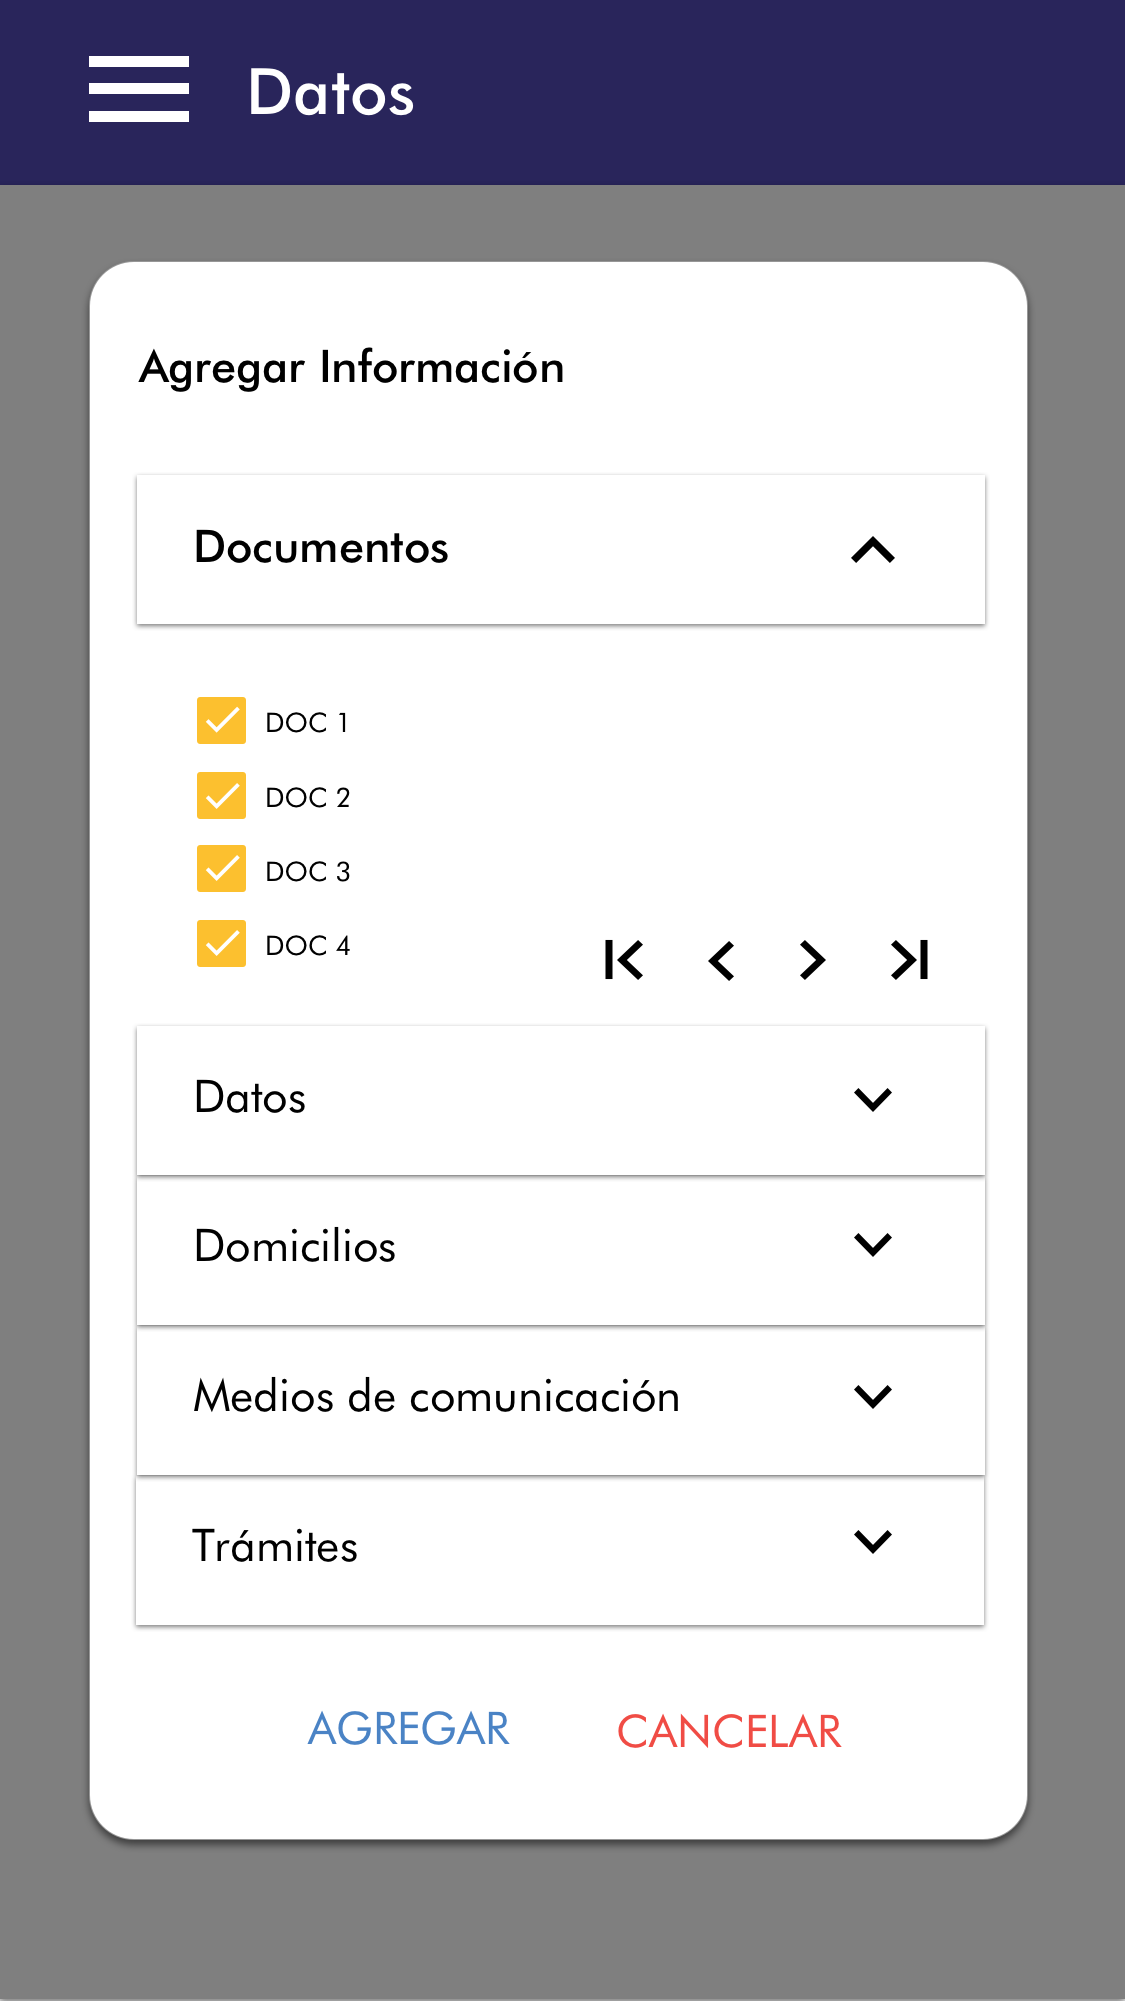
Task: Tap the Domicilios header label
Action: pyautogui.click(x=295, y=1247)
